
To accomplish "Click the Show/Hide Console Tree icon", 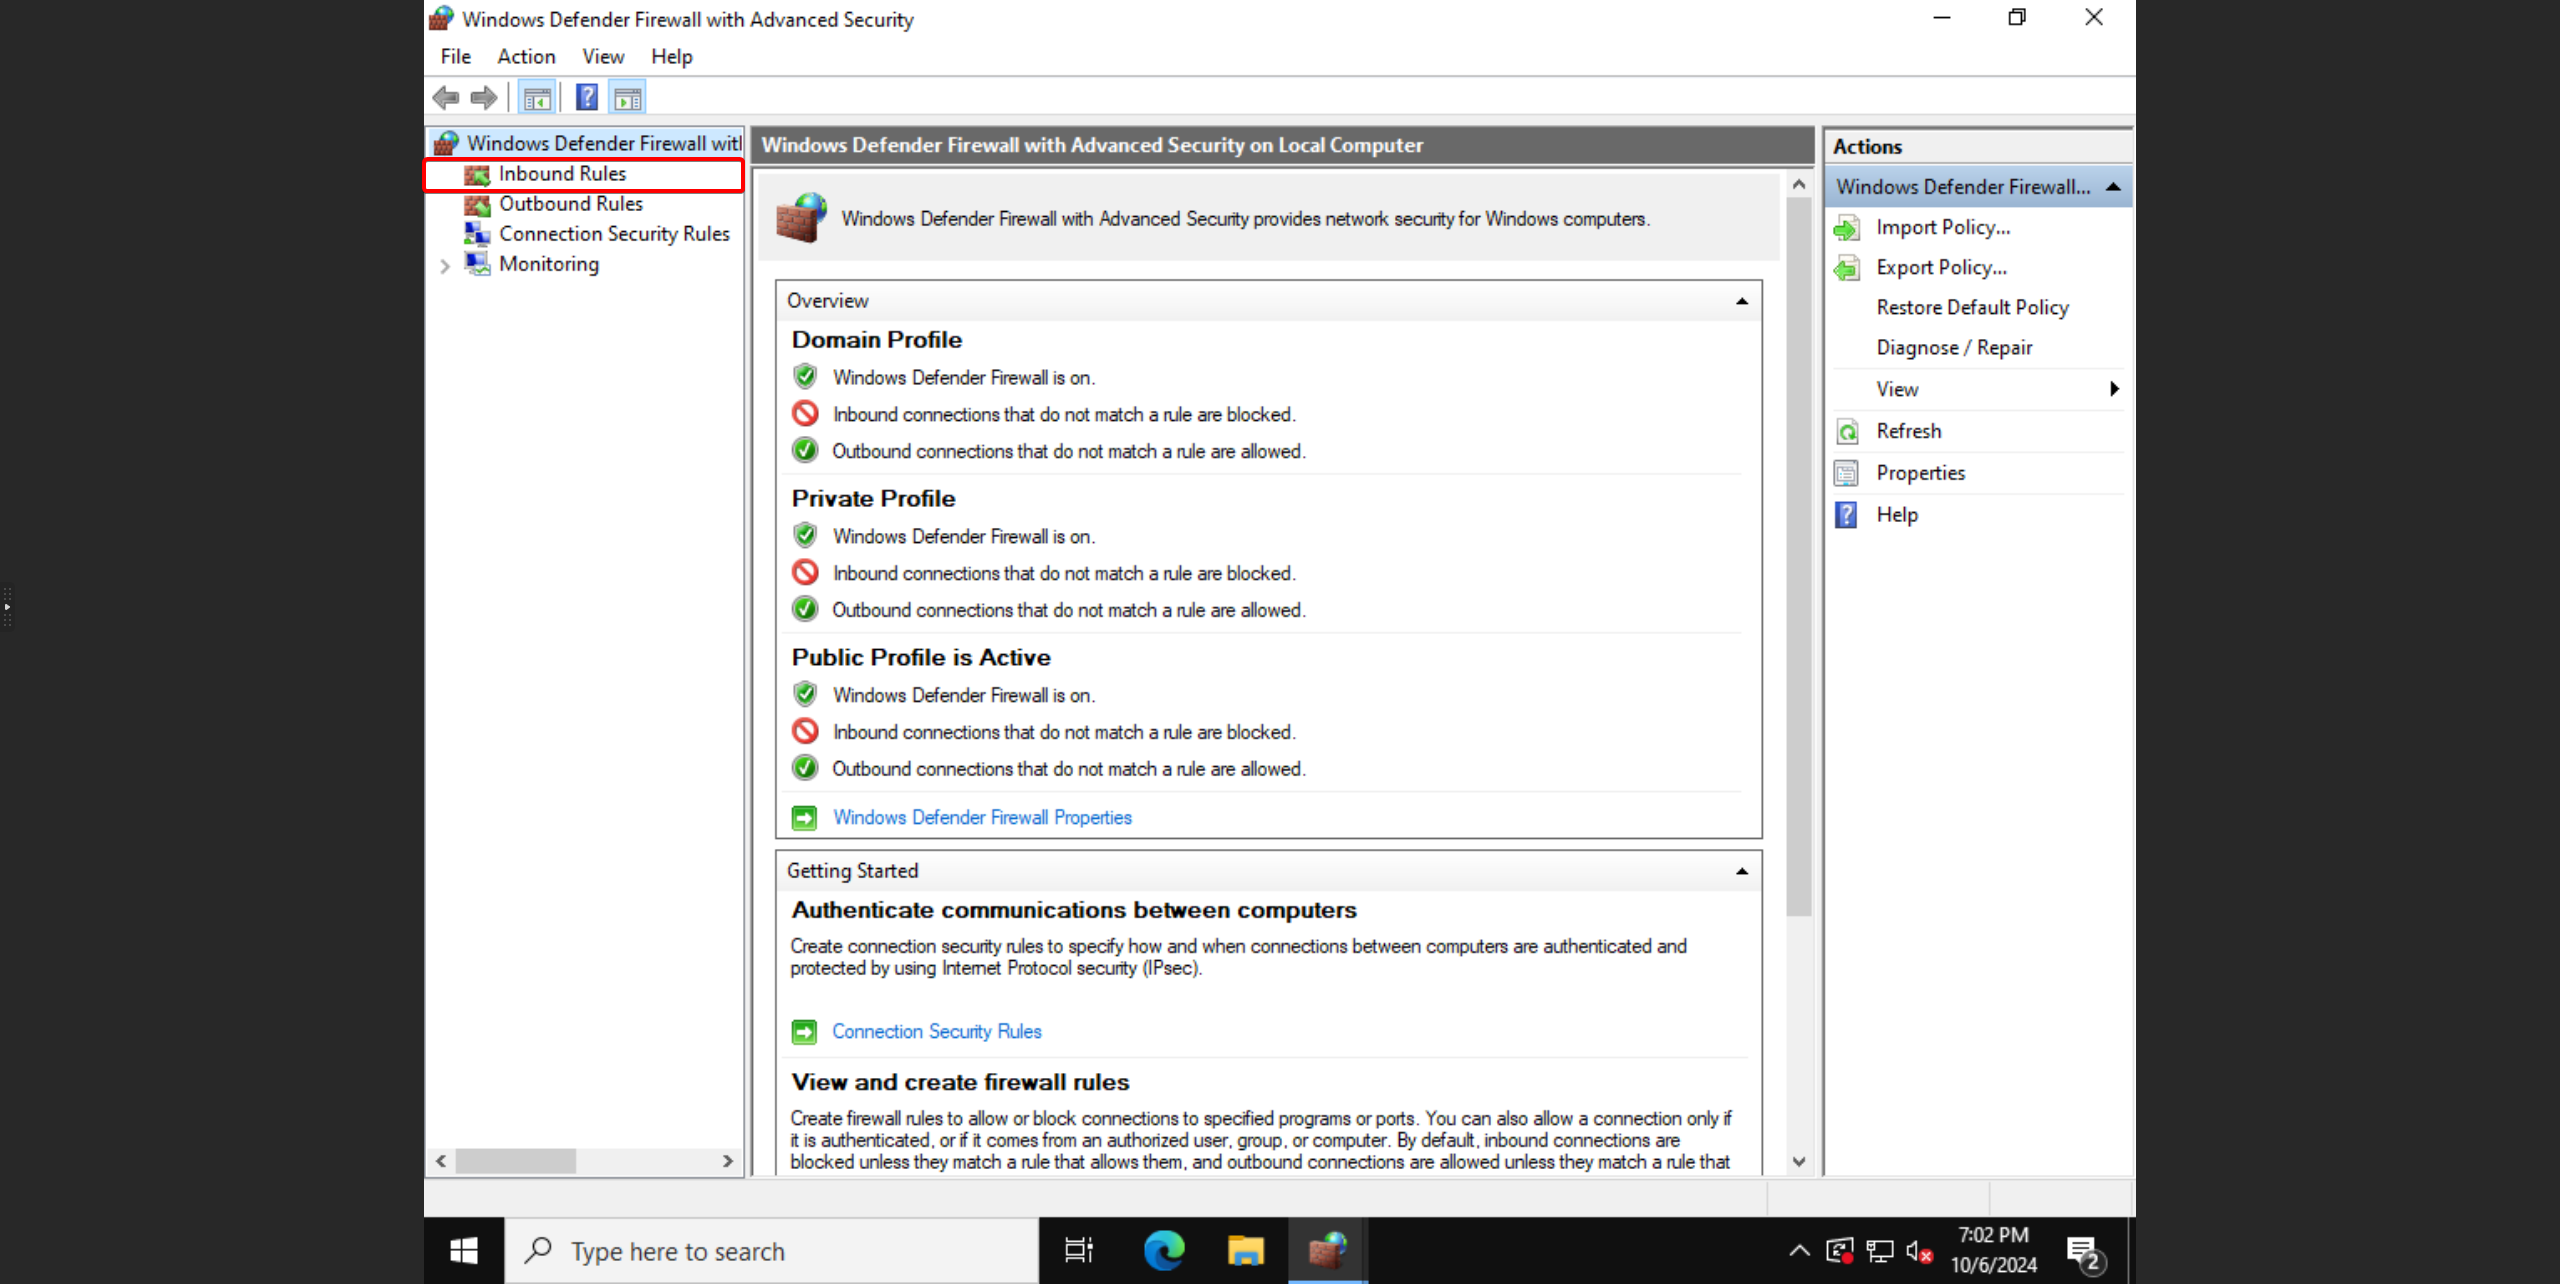I will pyautogui.click(x=537, y=98).
